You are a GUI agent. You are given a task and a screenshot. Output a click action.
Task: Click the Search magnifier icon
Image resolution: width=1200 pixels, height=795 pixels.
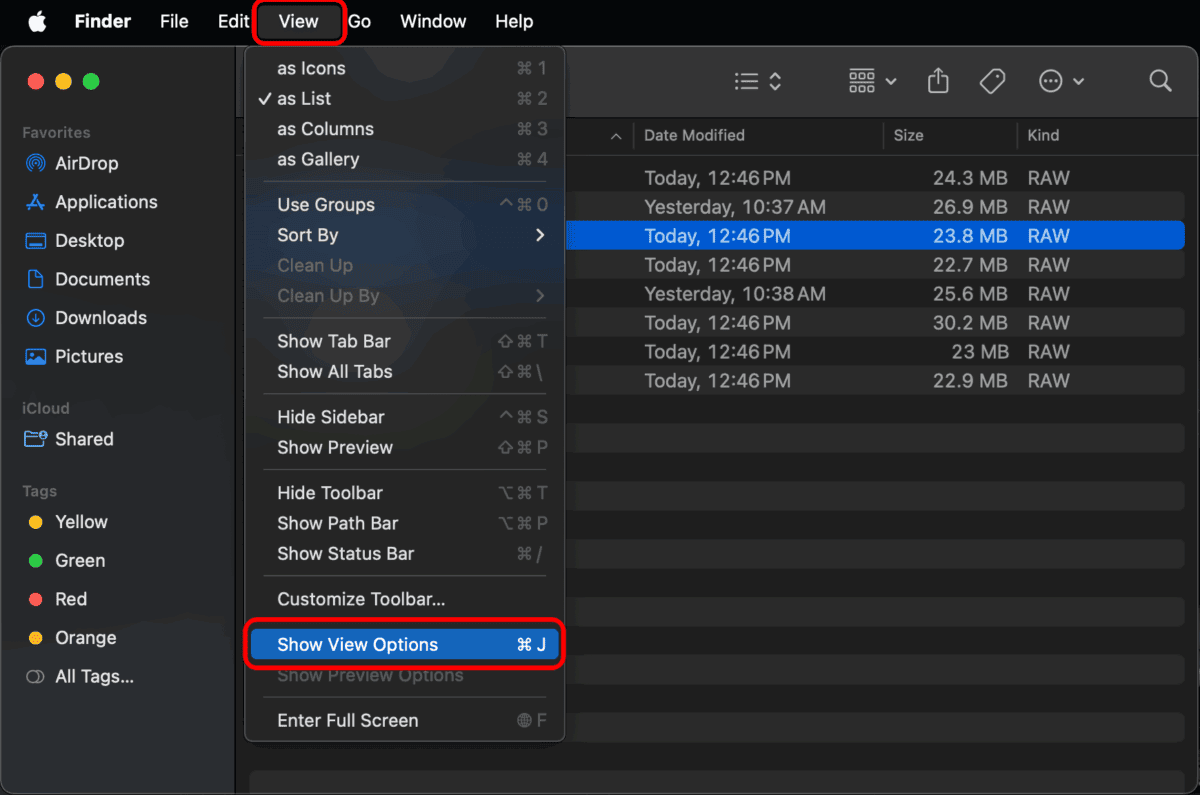(x=1160, y=81)
